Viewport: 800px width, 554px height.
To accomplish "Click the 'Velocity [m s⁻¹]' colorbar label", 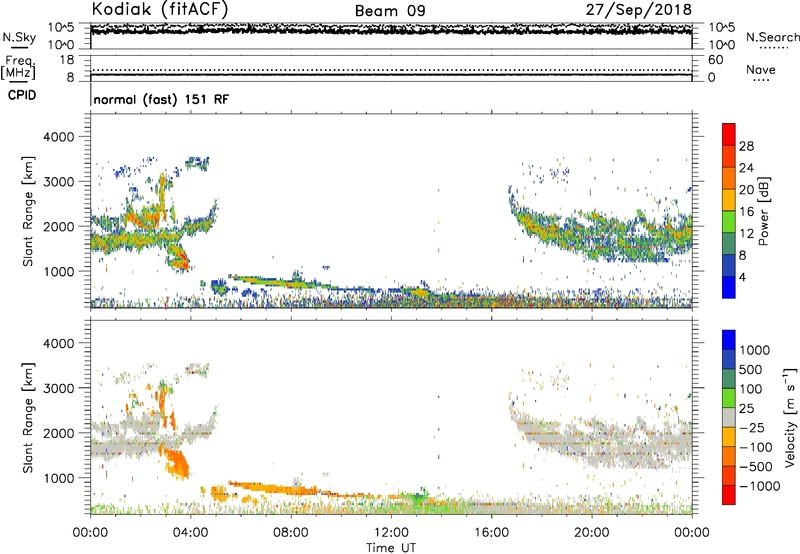I will point(790,417).
